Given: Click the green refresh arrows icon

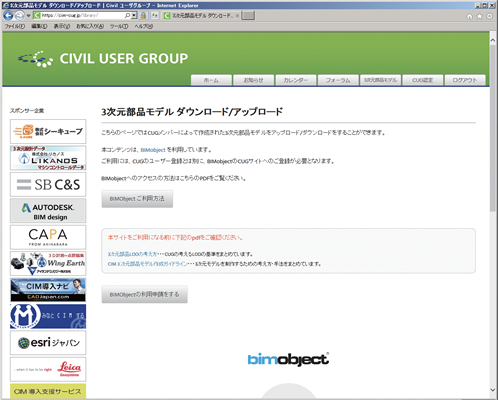Looking at the screenshot, I should click(155, 15).
